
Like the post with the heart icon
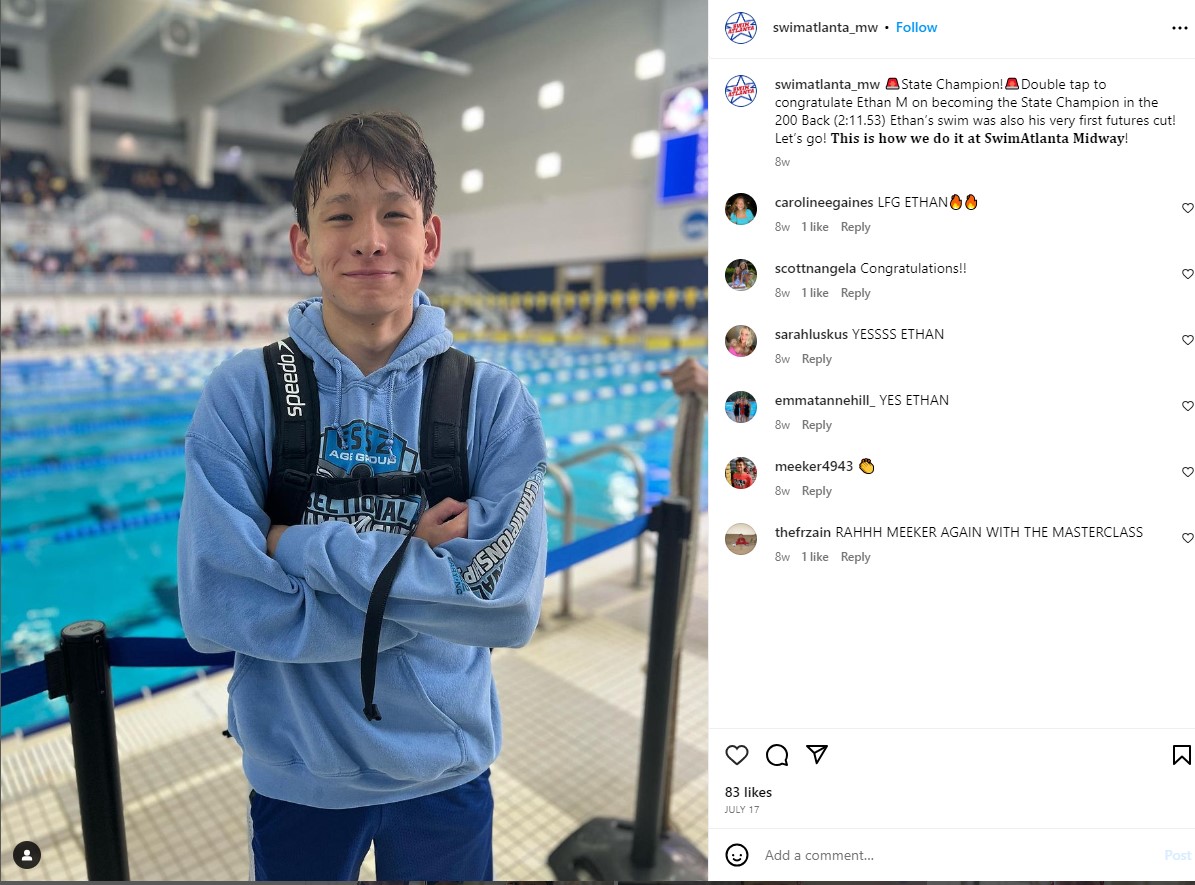tap(736, 755)
